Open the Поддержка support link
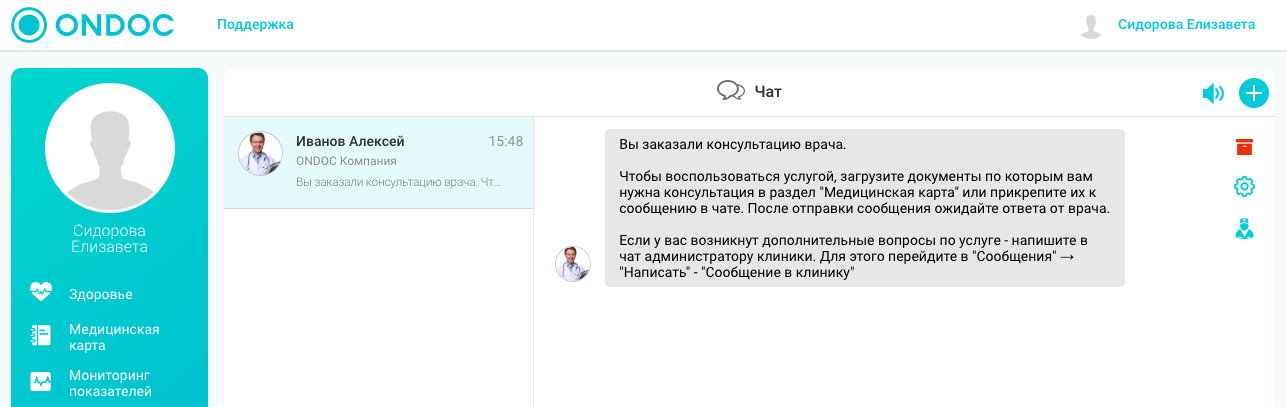The height and width of the screenshot is (407, 1287). (255, 25)
